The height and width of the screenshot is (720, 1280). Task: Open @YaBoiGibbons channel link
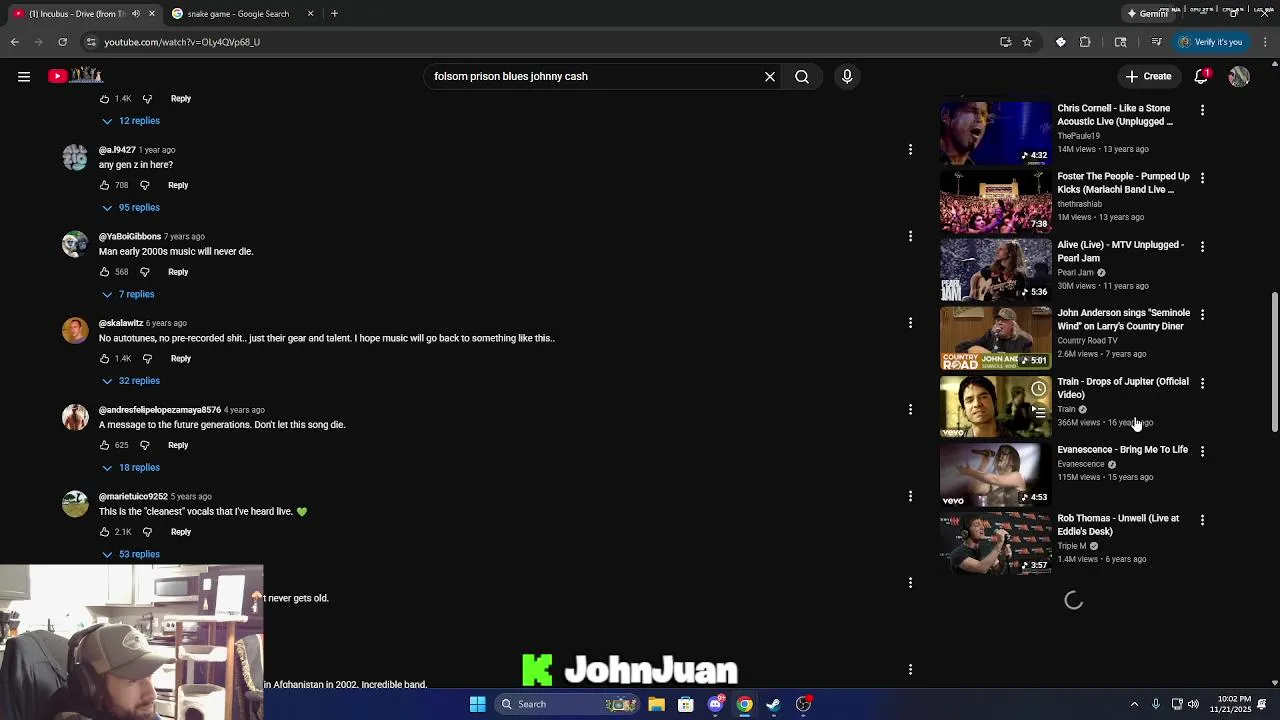(130, 237)
